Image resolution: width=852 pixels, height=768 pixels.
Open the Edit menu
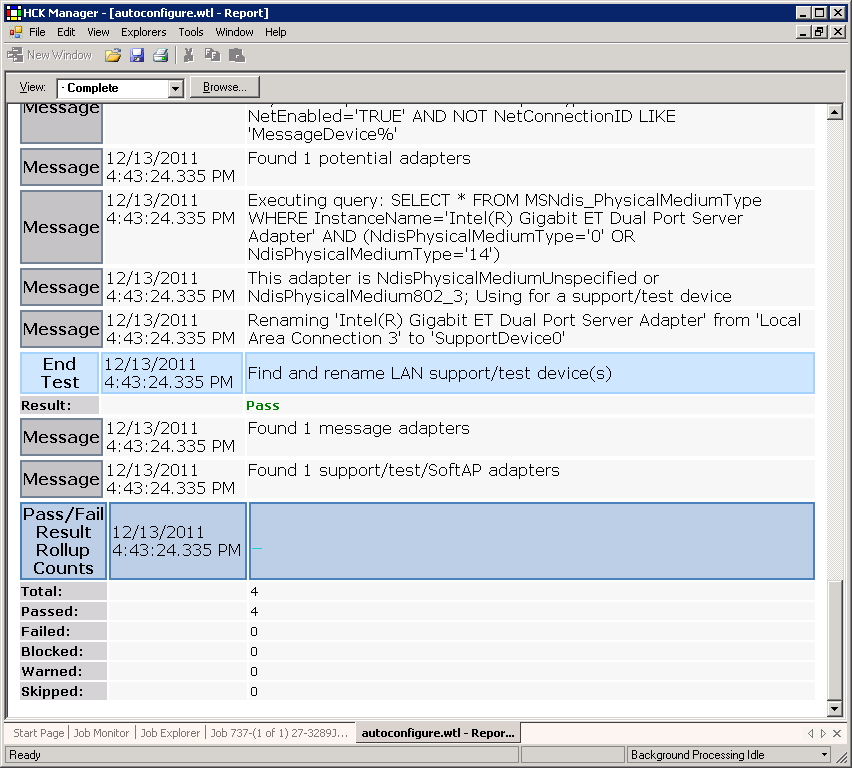point(66,32)
